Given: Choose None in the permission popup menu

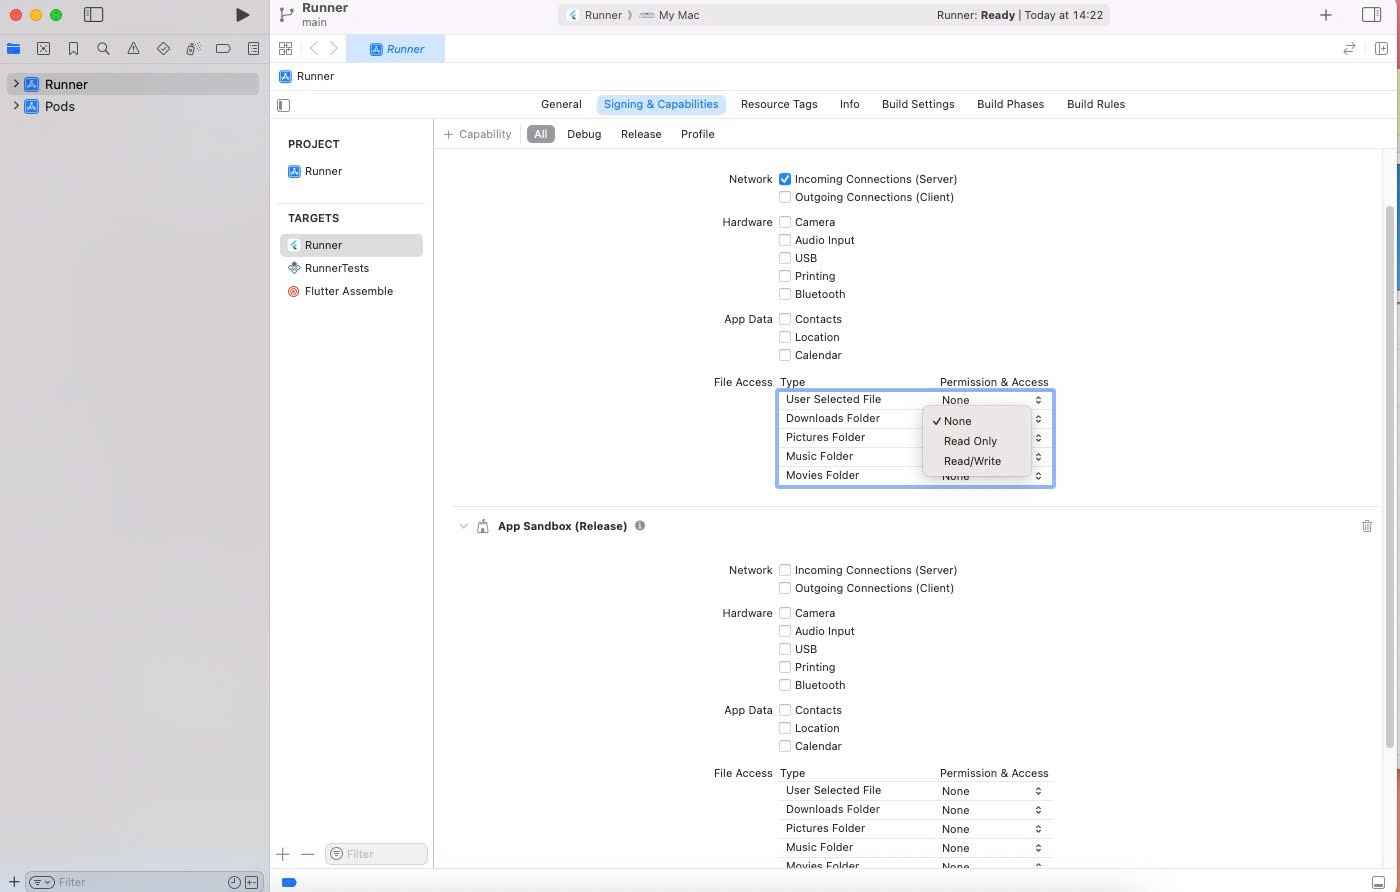Looking at the screenshot, I should coord(977,421).
